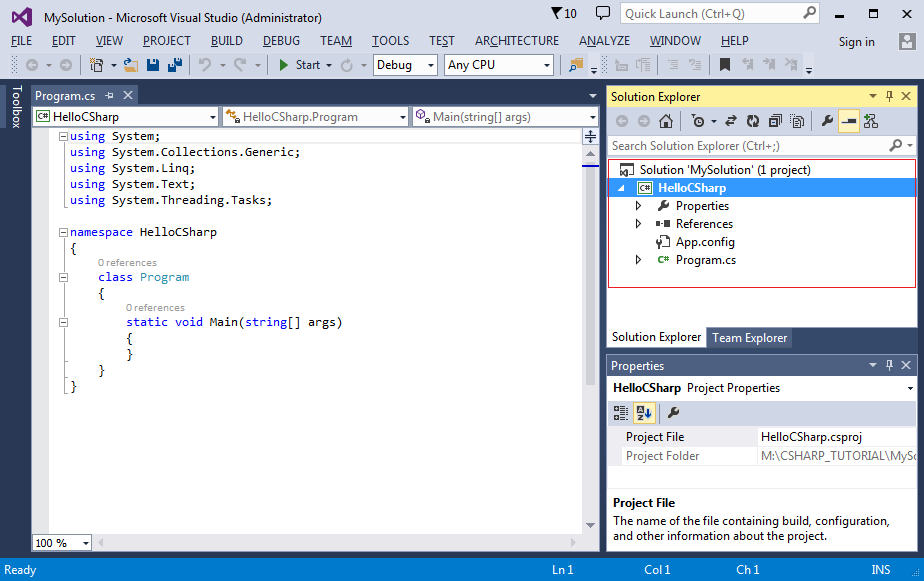Click the Undo arrow icon
This screenshot has height=581, width=924.
pyautogui.click(x=205, y=65)
